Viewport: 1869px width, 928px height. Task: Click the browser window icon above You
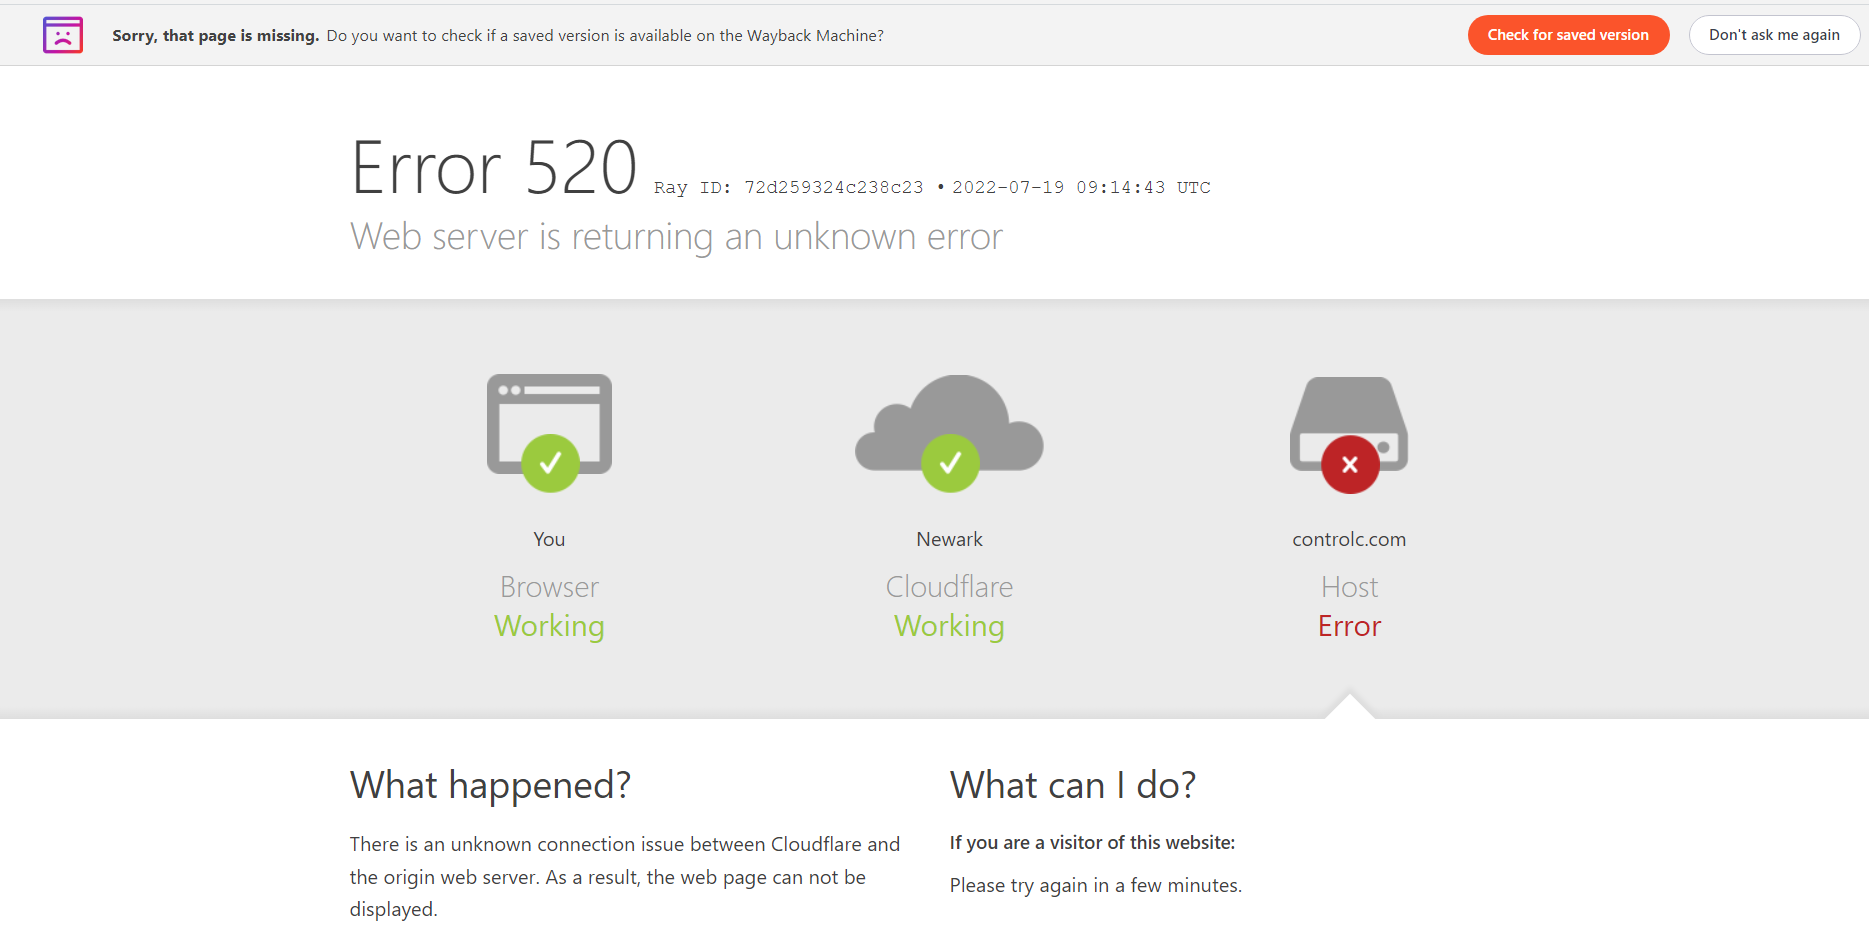pos(549,424)
